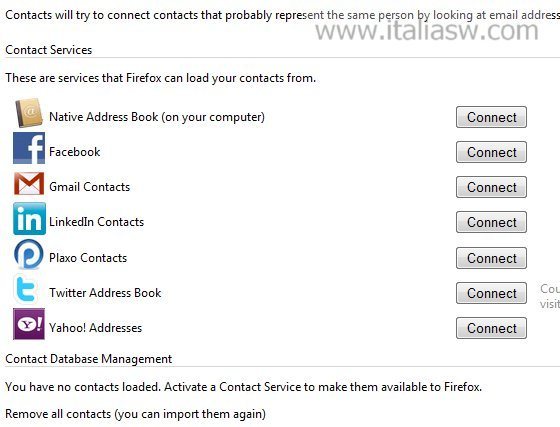Connect Plaxo Contacts
The width and height of the screenshot is (560, 427).
coord(491,258)
